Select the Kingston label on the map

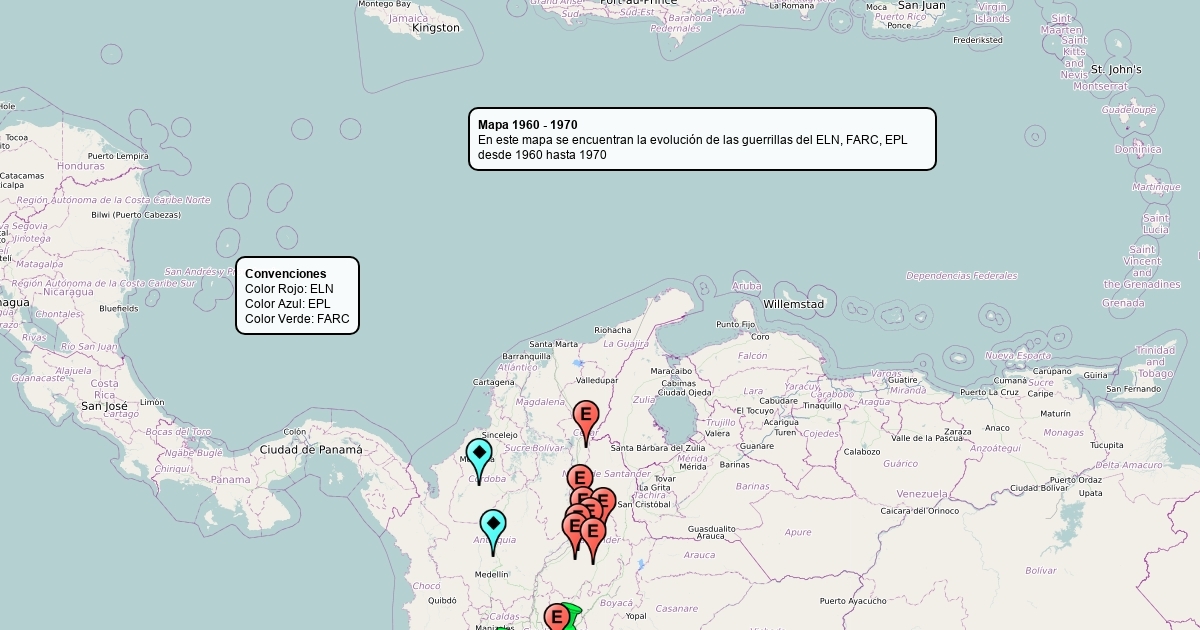[436, 28]
